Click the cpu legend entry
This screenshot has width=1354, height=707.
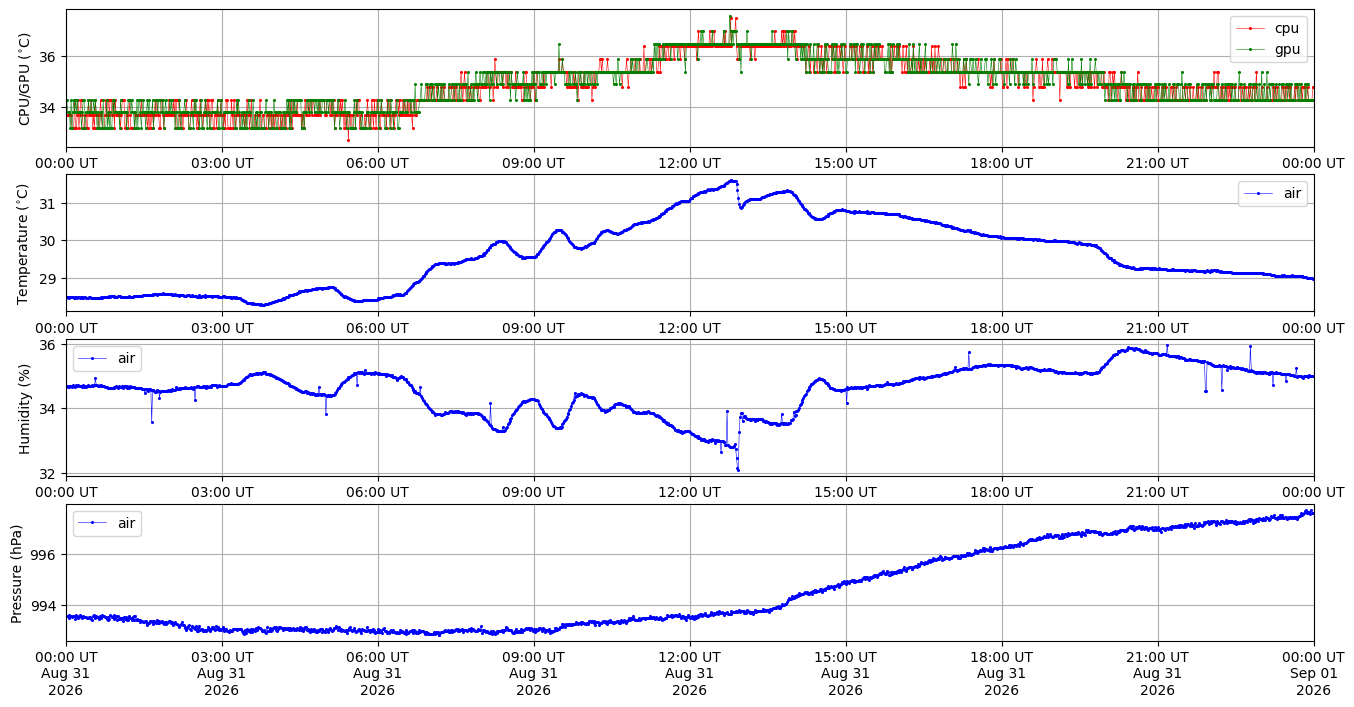click(1269, 28)
